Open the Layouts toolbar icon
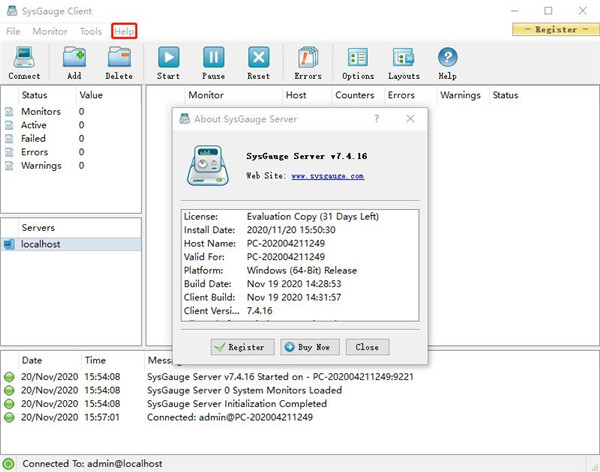This screenshot has height=472, width=600. (x=404, y=62)
